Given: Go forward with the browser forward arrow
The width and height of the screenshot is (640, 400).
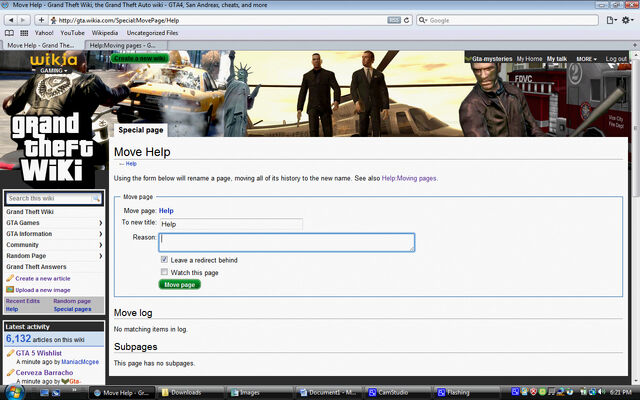Looking at the screenshot, I should tap(23, 20).
